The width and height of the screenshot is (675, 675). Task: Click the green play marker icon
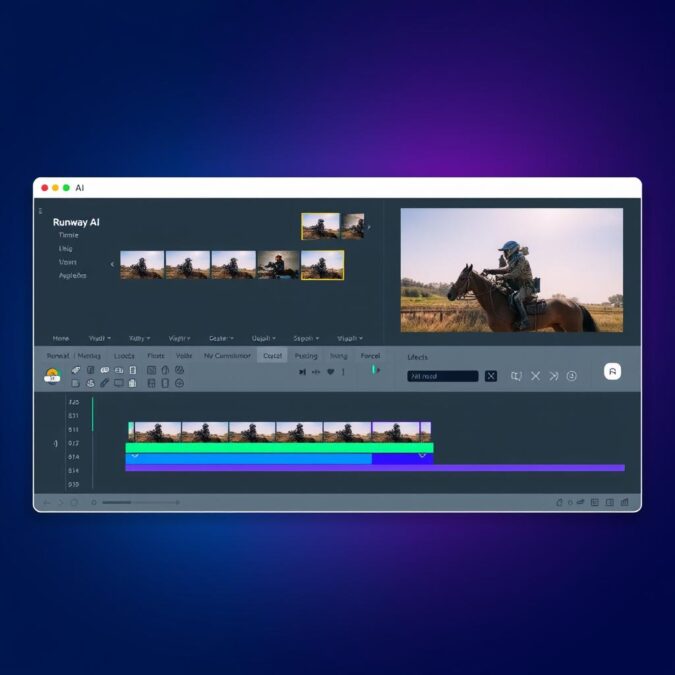click(375, 369)
